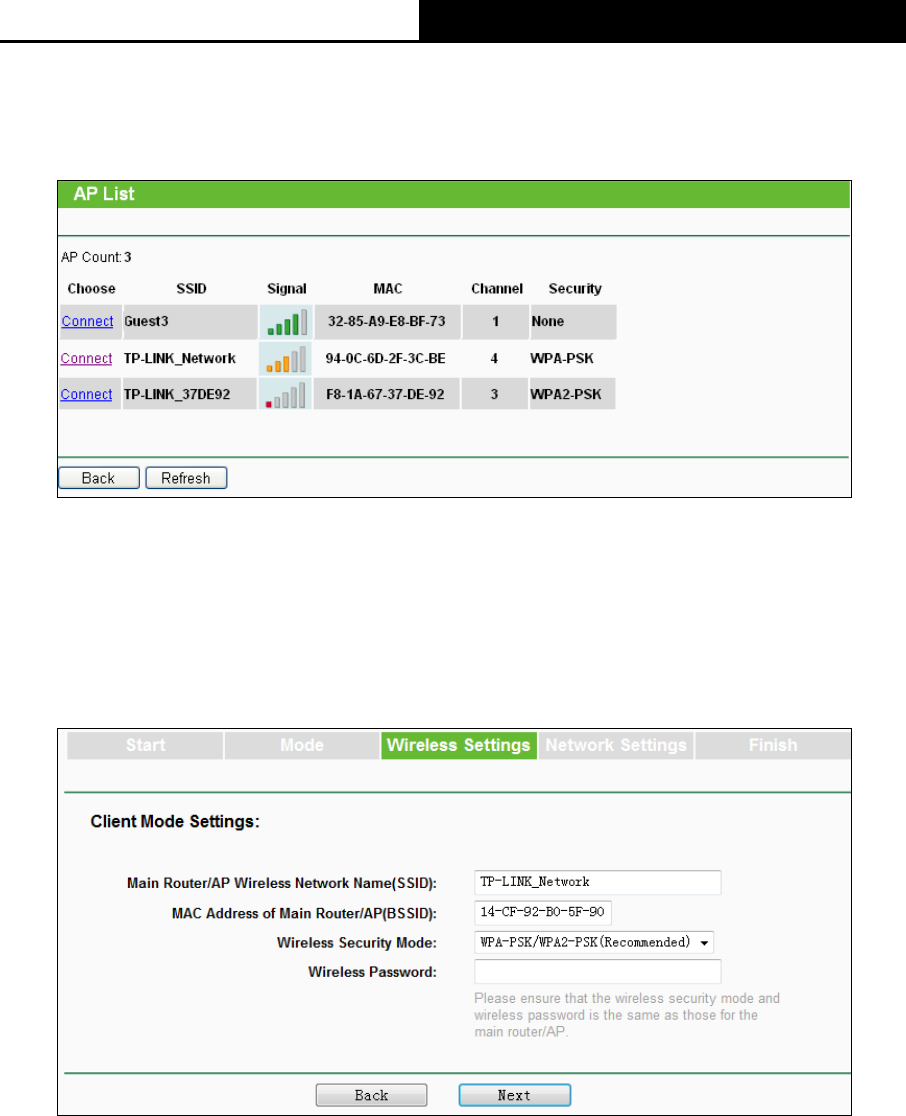The image size is (906, 1116).
Task: Click the Back button in AP List
Action: click(x=98, y=478)
